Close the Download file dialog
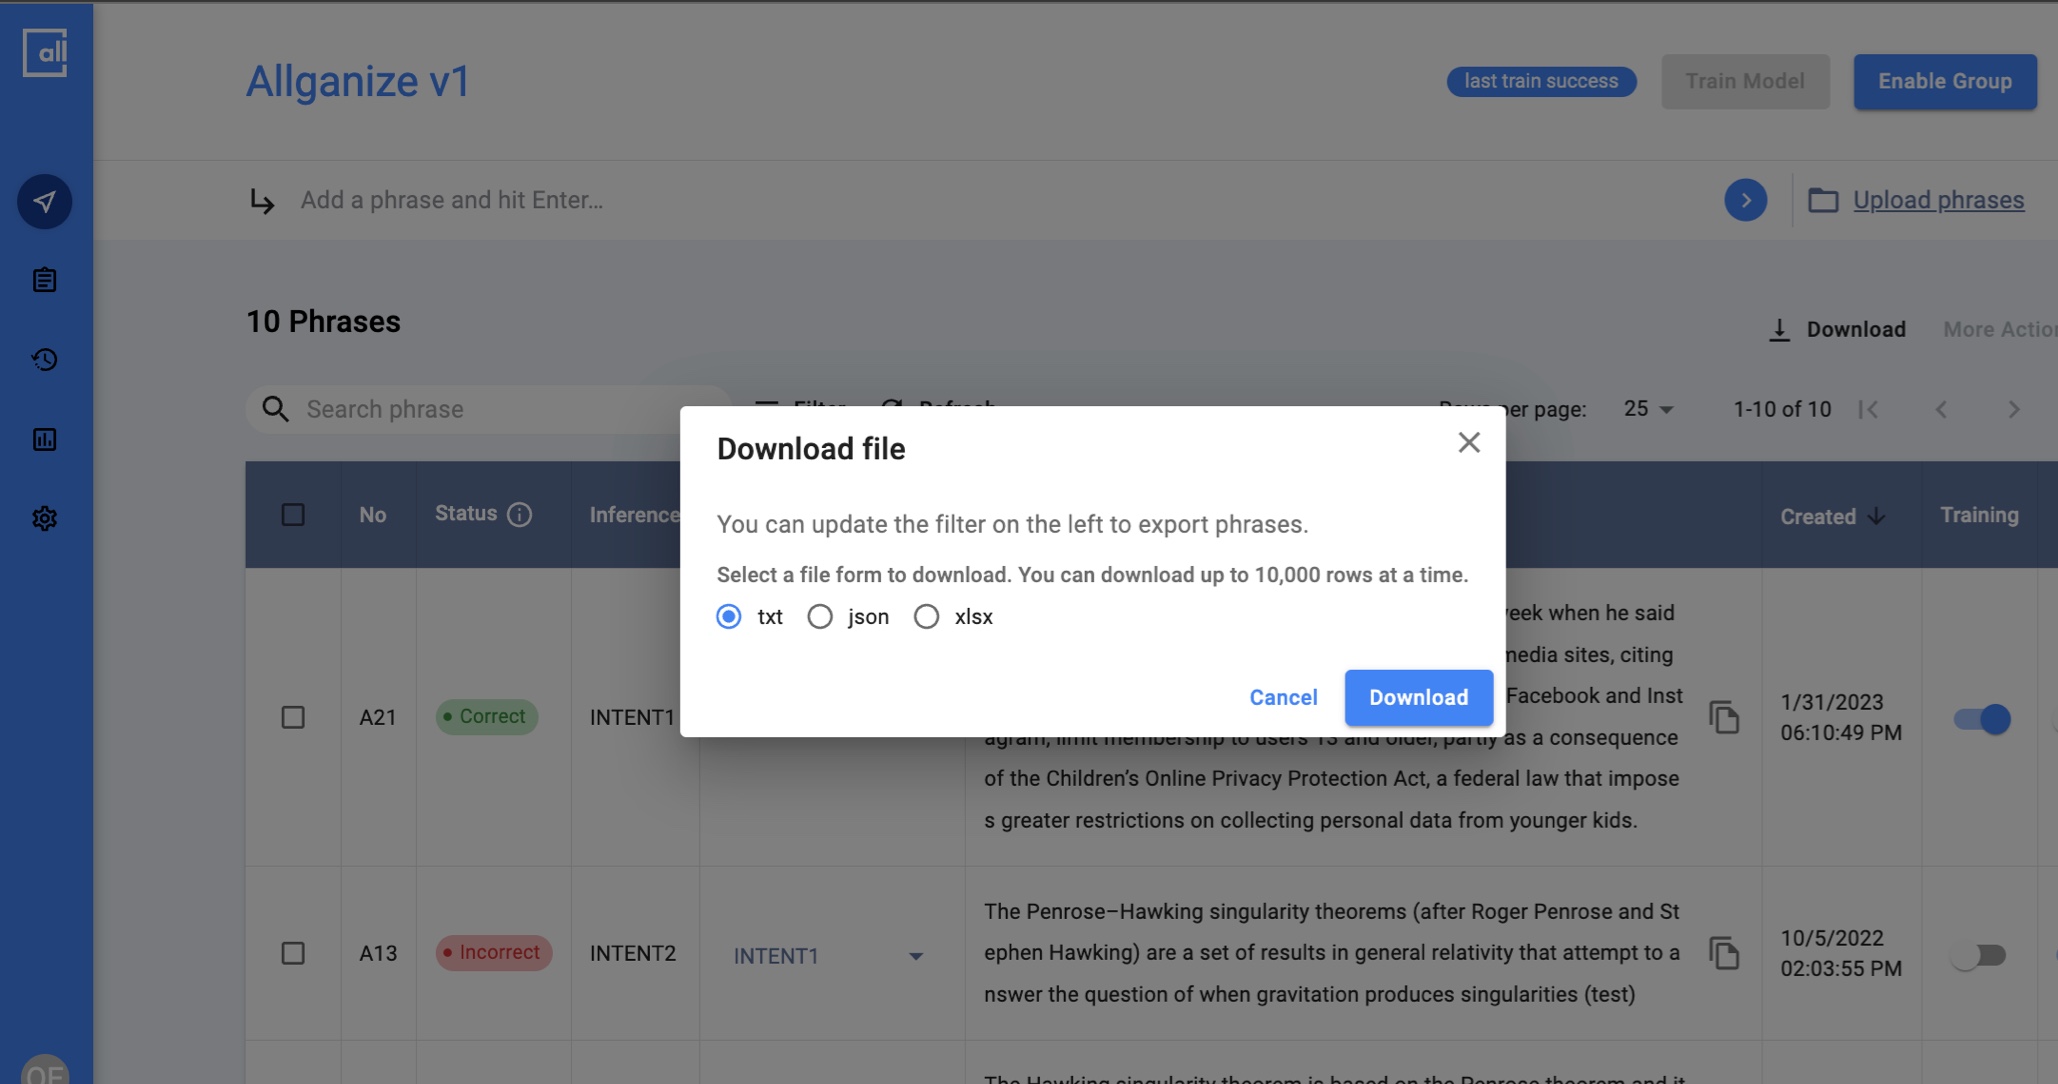 1468,442
